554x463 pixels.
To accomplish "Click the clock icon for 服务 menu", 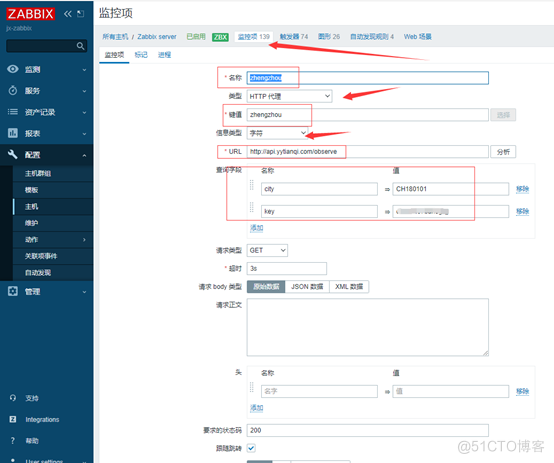I will [13, 90].
